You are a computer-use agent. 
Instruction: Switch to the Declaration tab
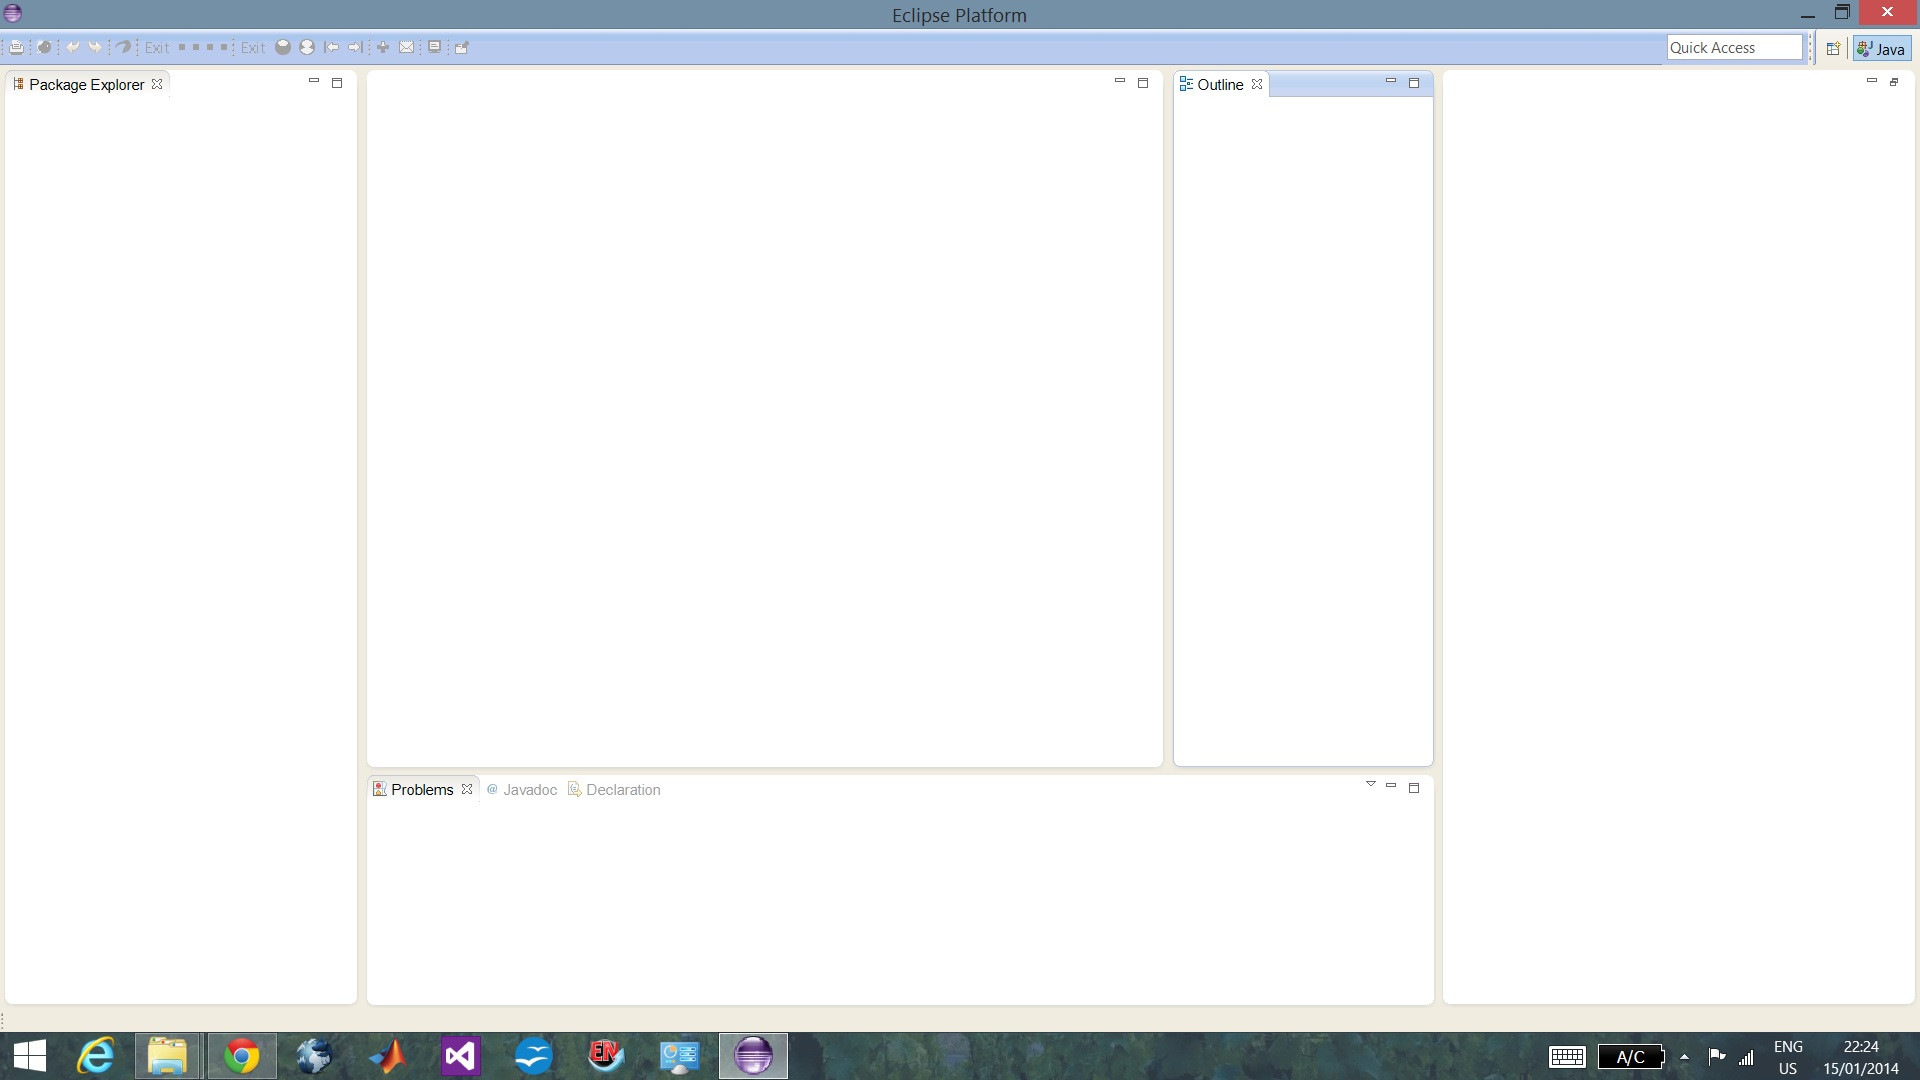pos(614,789)
